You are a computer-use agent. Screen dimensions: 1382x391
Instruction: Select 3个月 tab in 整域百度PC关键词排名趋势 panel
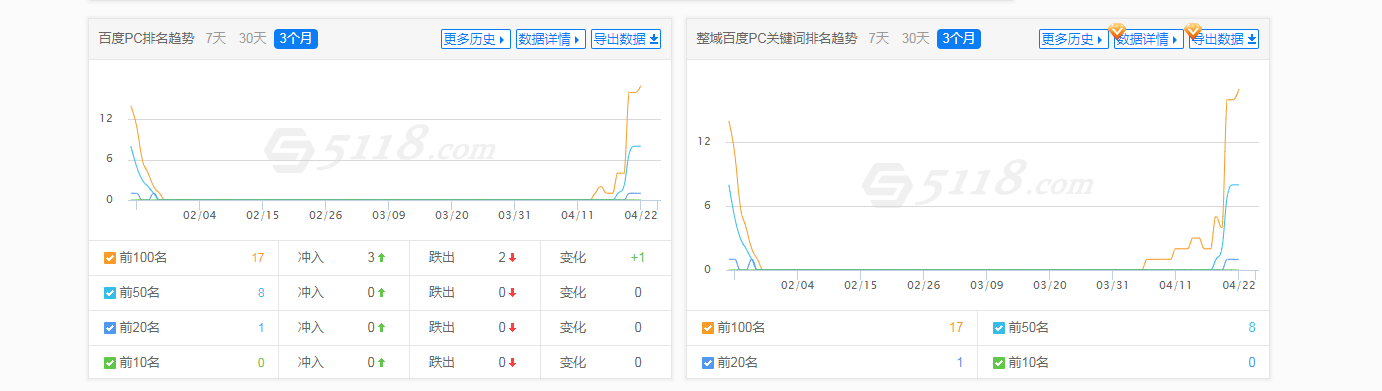[x=959, y=39]
